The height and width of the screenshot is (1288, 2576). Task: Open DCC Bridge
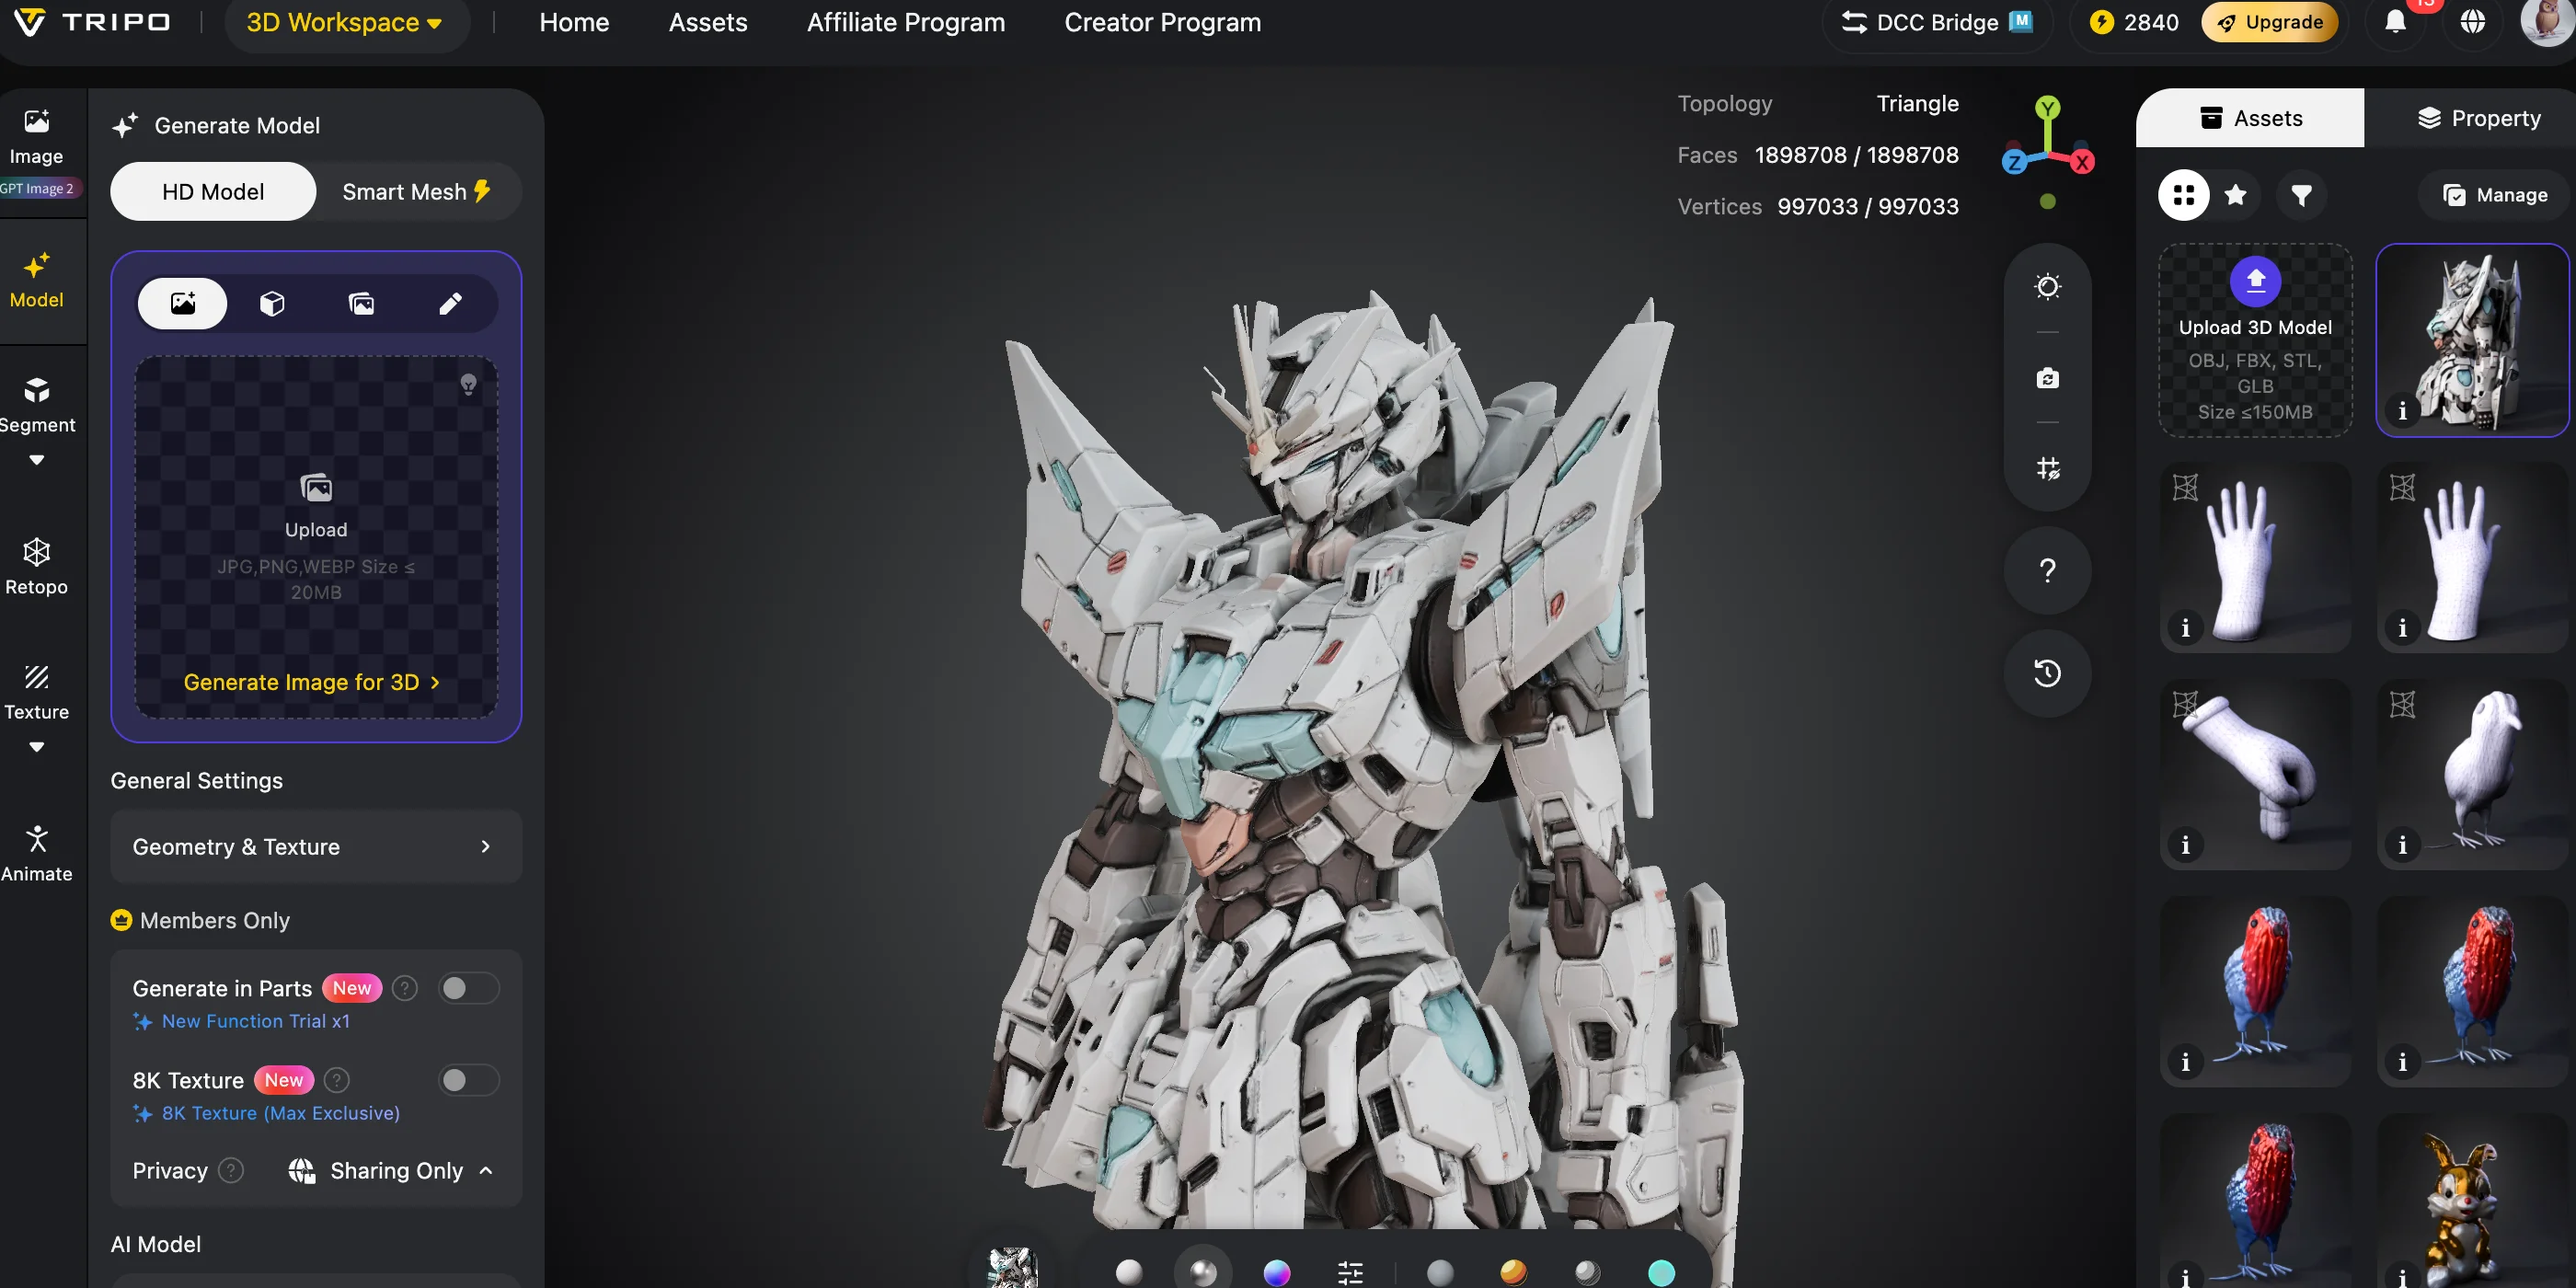pos(1937,22)
